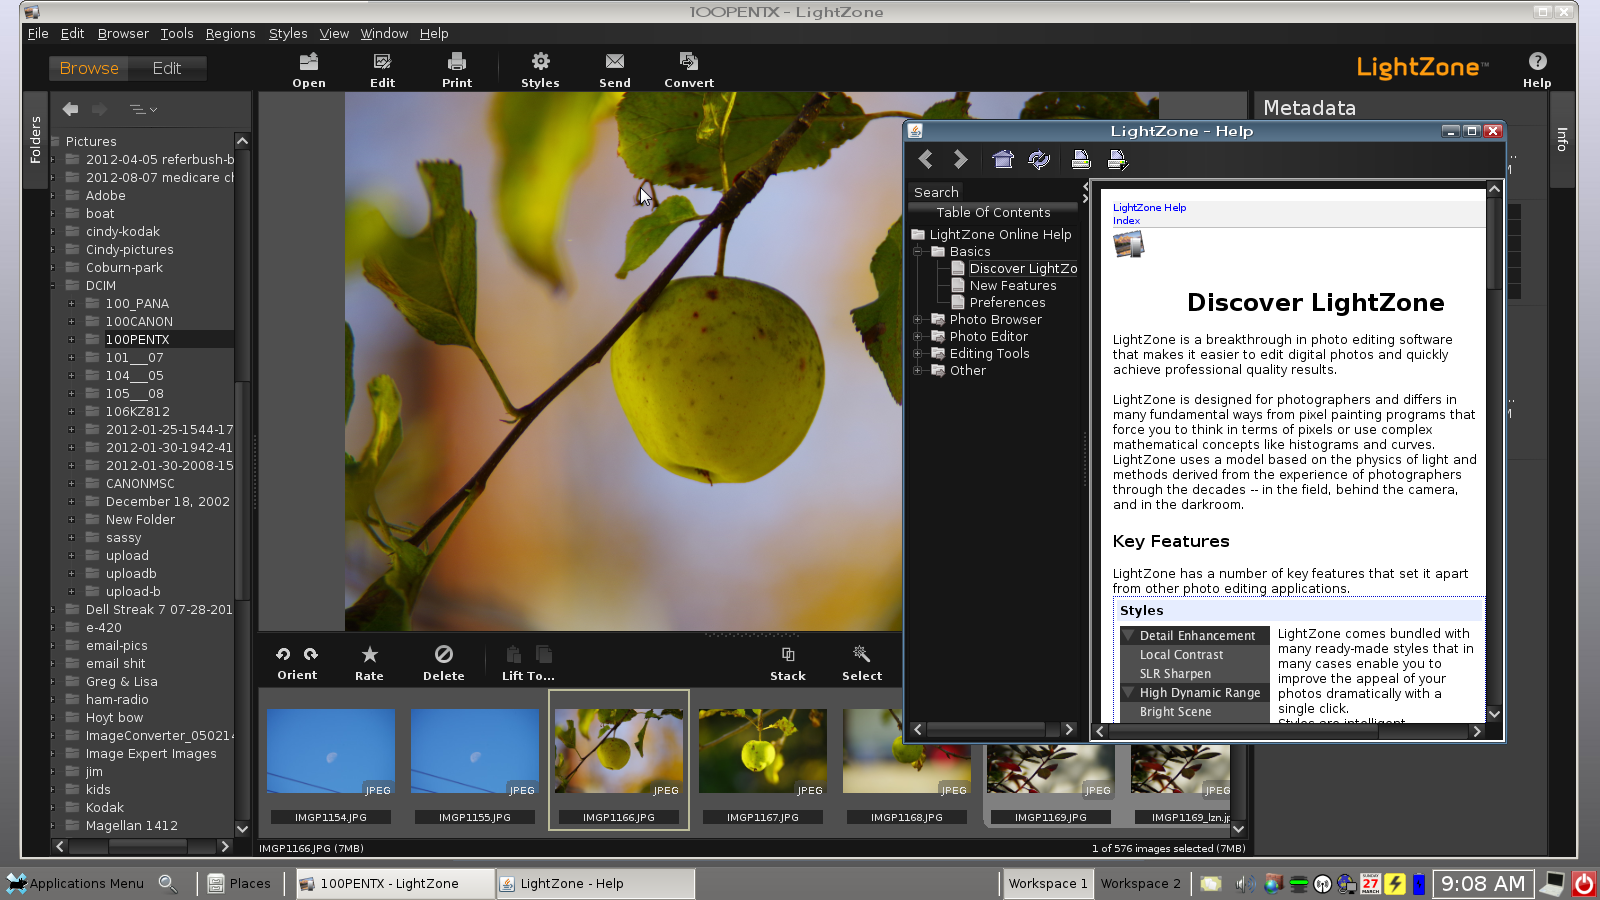The image size is (1600, 900).
Task: Open the calendar tray icon showing 27
Action: pos(1370,884)
